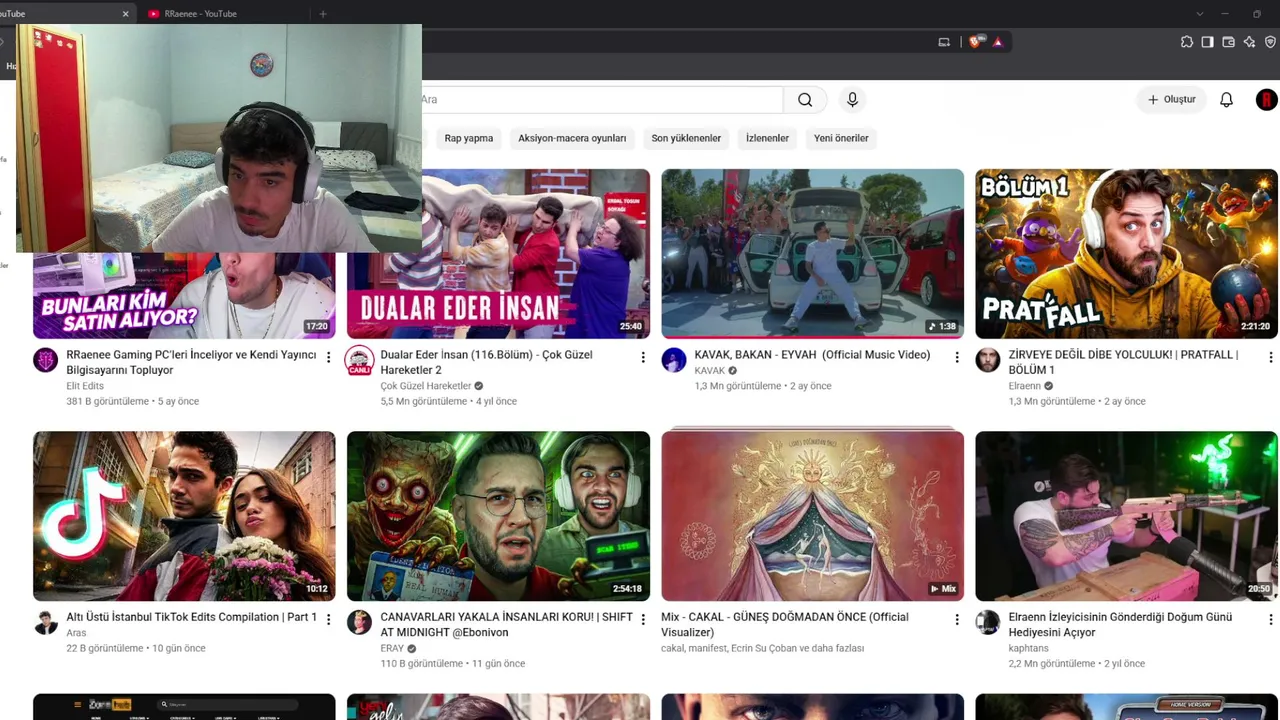The width and height of the screenshot is (1280, 720).
Task: Click the YouTube search magnifier button
Action: coord(805,100)
